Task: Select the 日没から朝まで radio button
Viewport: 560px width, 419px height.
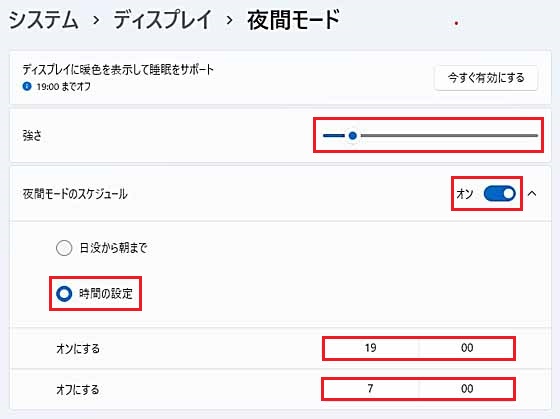Action: (x=64, y=248)
